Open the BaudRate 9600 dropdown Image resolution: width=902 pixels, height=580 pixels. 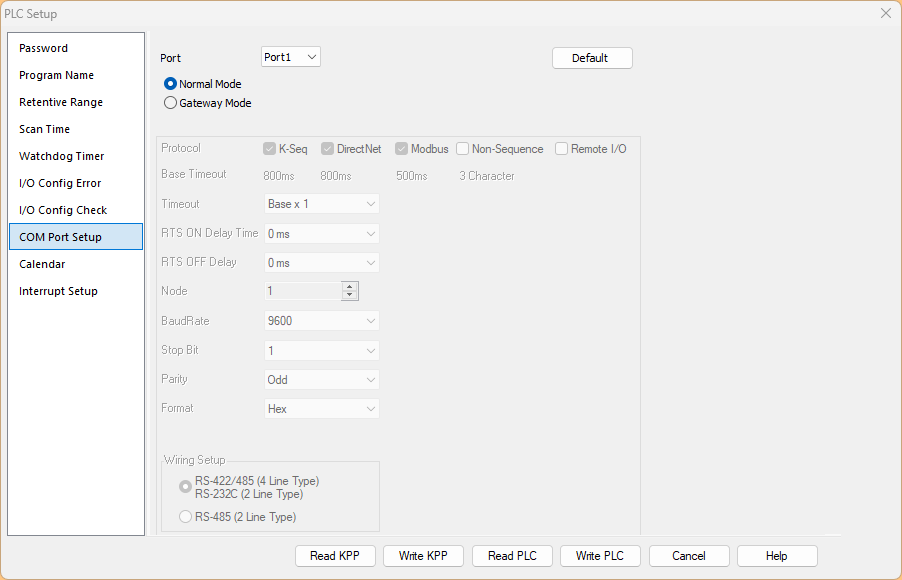[322, 321]
